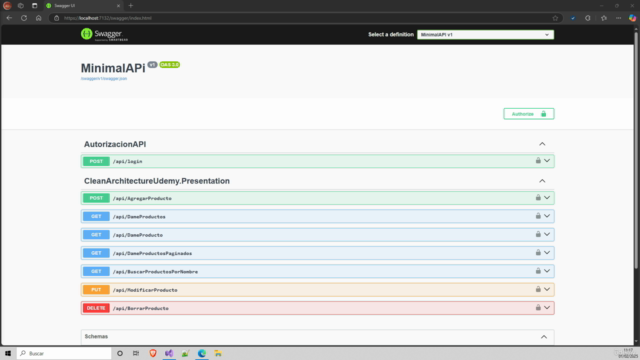The image size is (640, 360).
Task: Open Cortana circle icon on taskbar
Action: click(x=120, y=353)
